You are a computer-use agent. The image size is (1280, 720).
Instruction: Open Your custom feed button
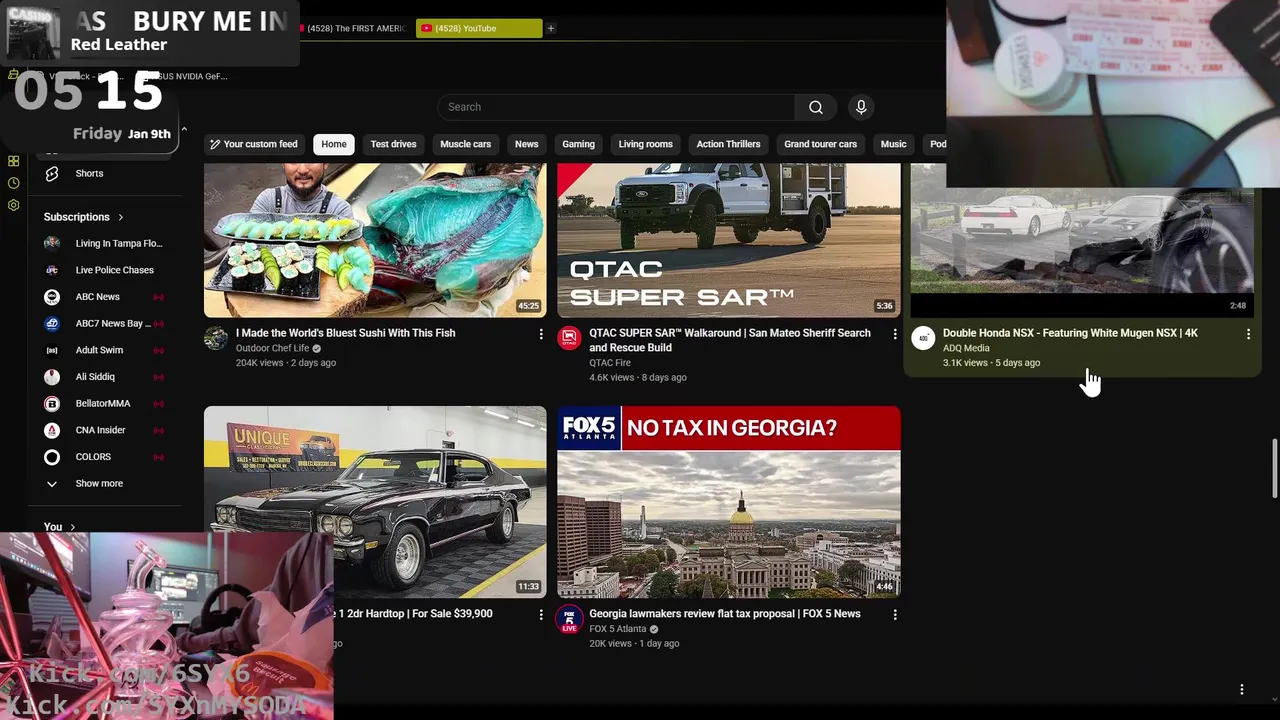pyautogui.click(x=254, y=144)
